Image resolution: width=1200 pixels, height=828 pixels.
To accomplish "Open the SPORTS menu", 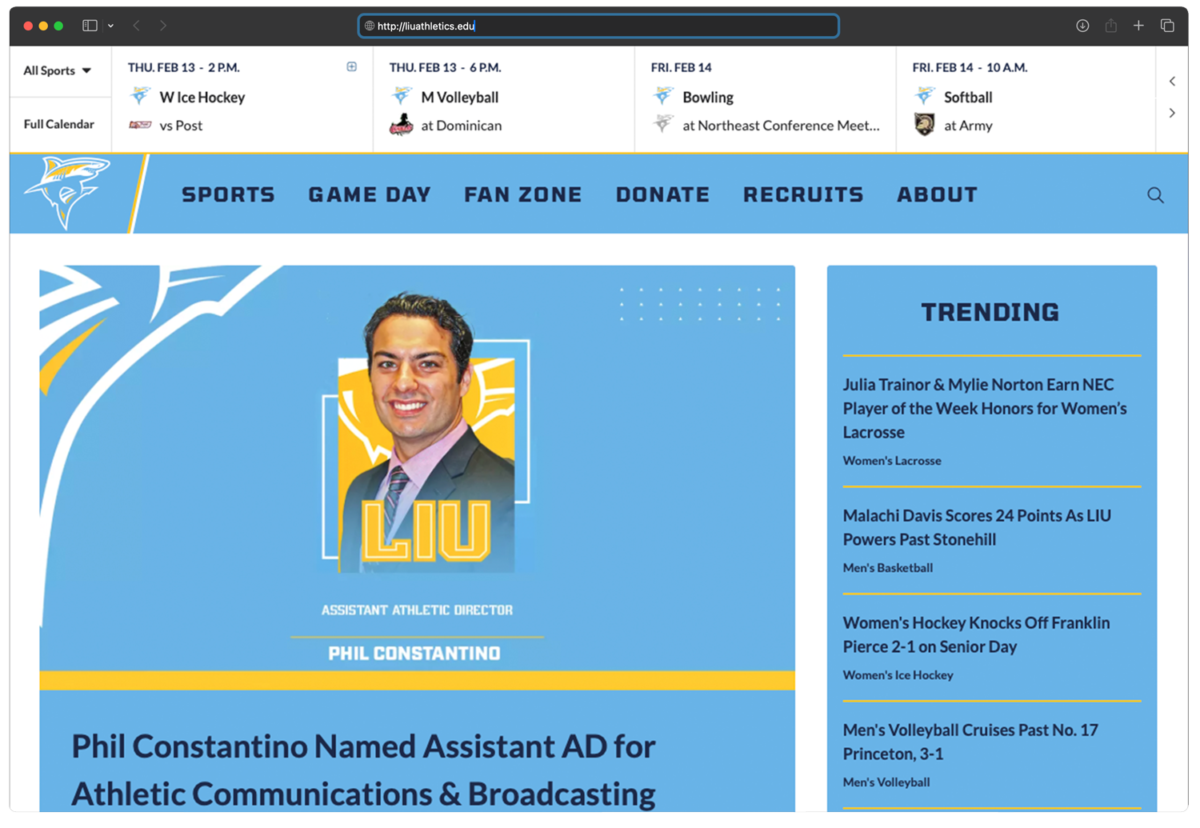I will [228, 195].
